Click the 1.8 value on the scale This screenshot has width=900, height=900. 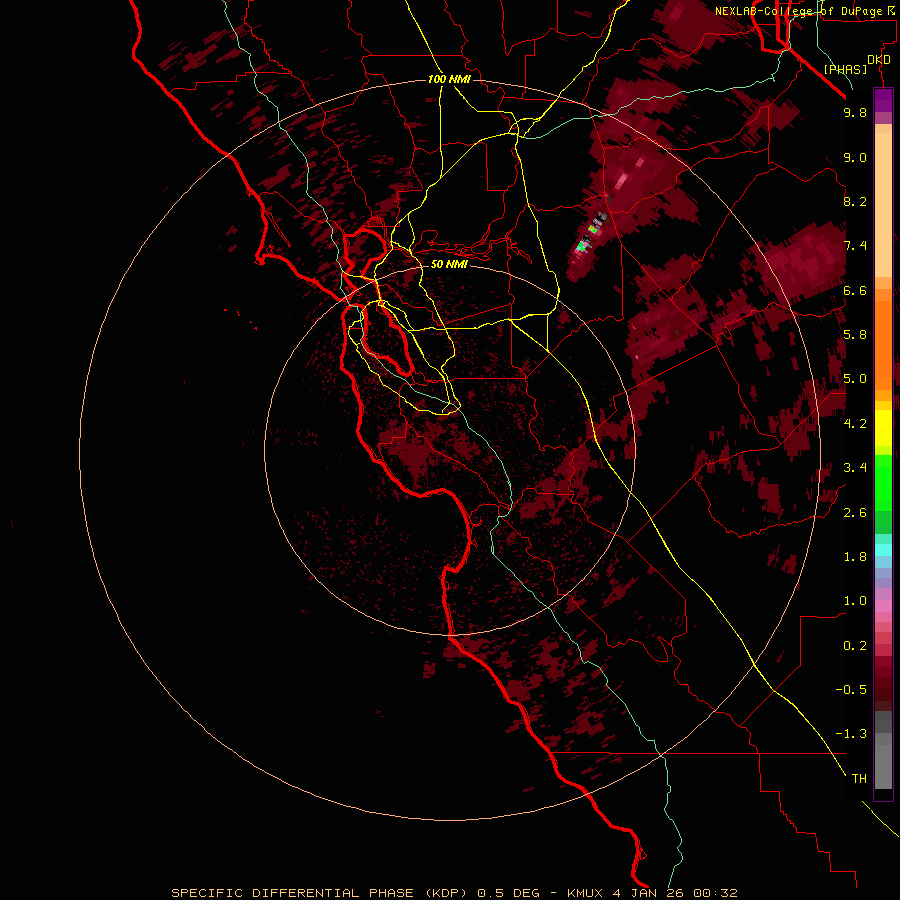coord(855,557)
